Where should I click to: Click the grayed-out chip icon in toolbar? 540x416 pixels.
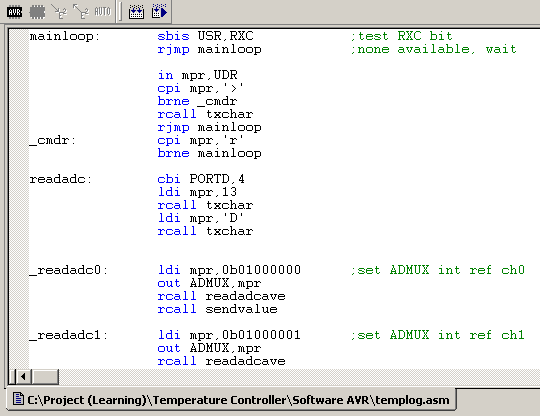pos(37,12)
